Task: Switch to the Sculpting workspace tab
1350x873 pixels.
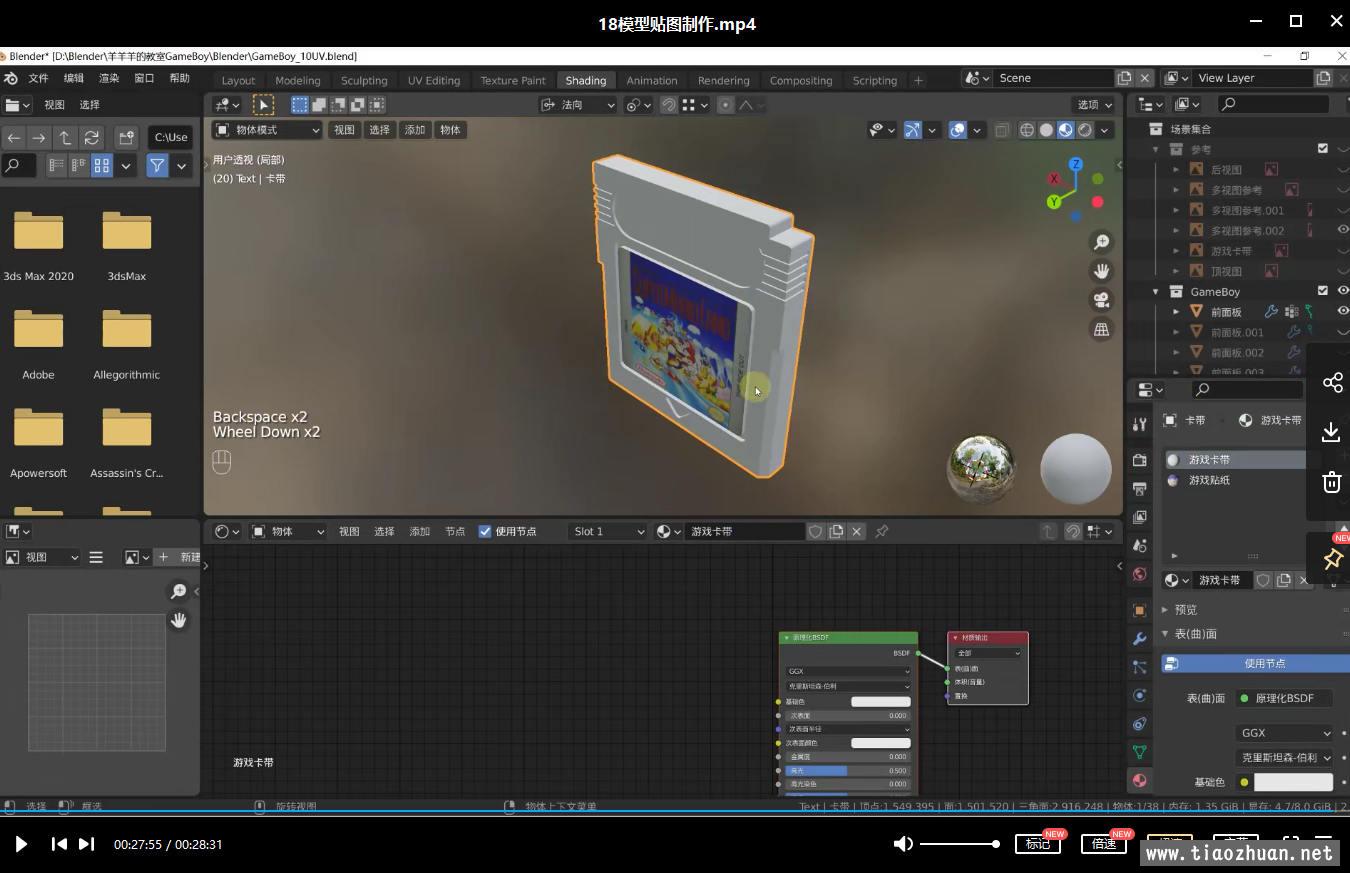Action: click(364, 80)
